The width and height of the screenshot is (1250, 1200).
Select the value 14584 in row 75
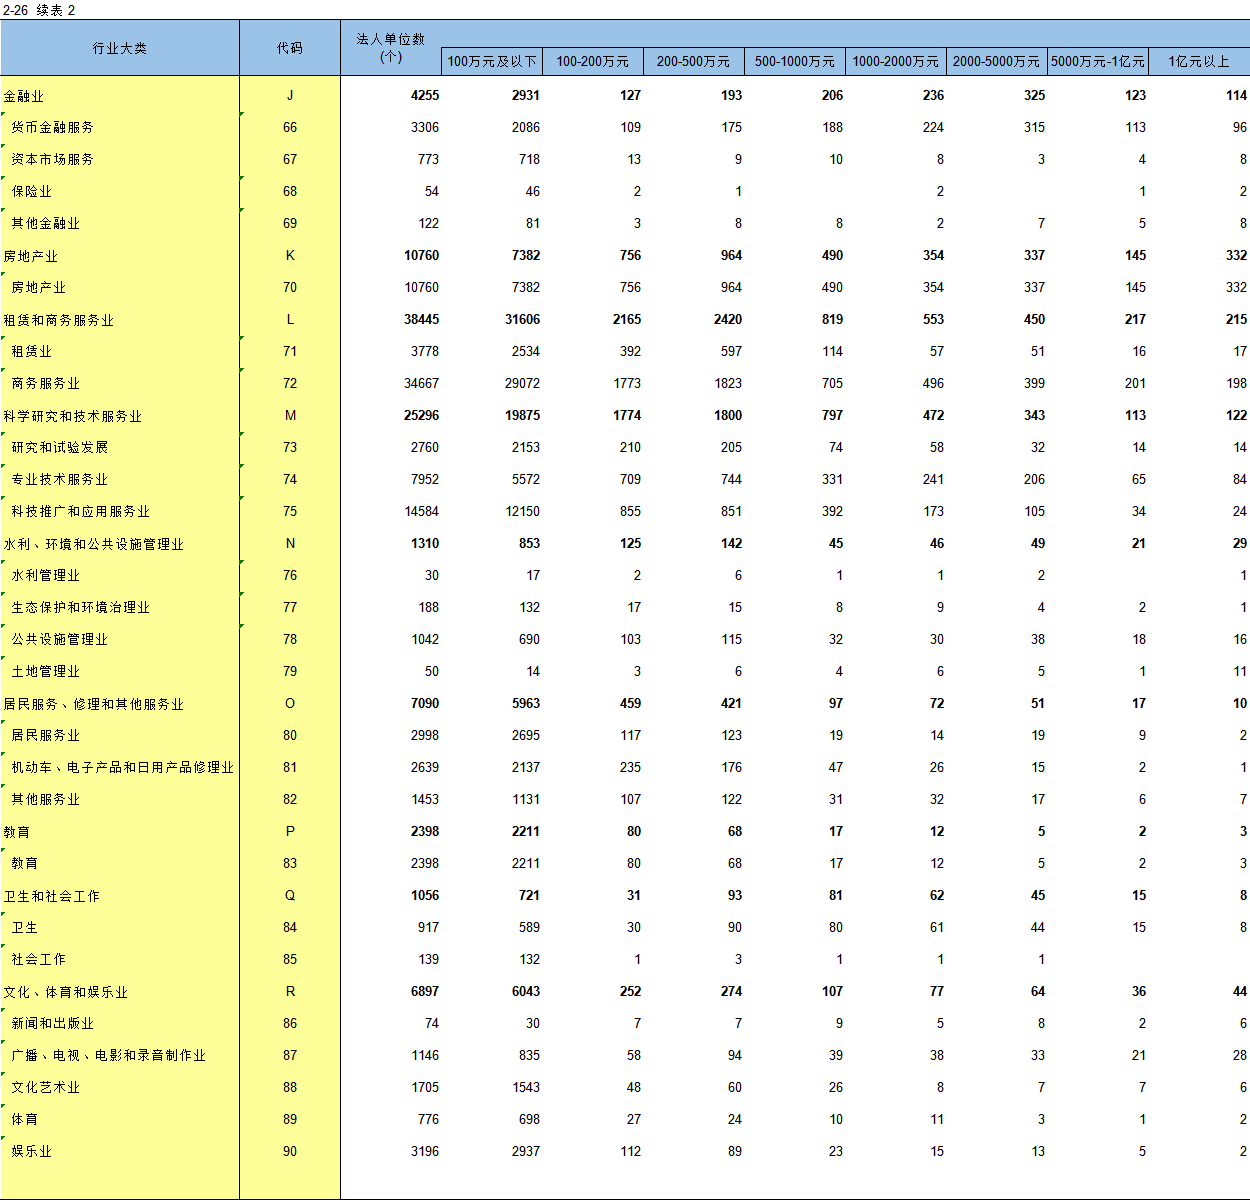421,512
